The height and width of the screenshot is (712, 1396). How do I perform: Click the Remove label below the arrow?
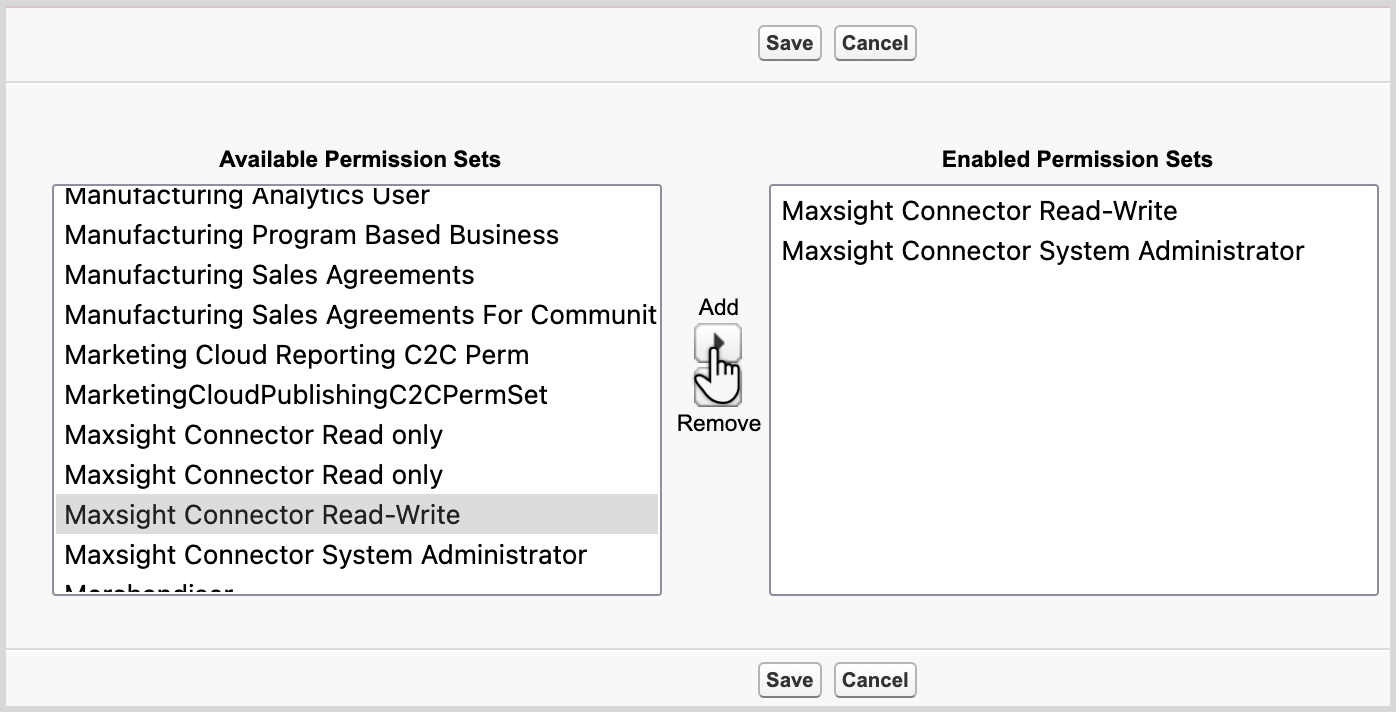(x=719, y=423)
